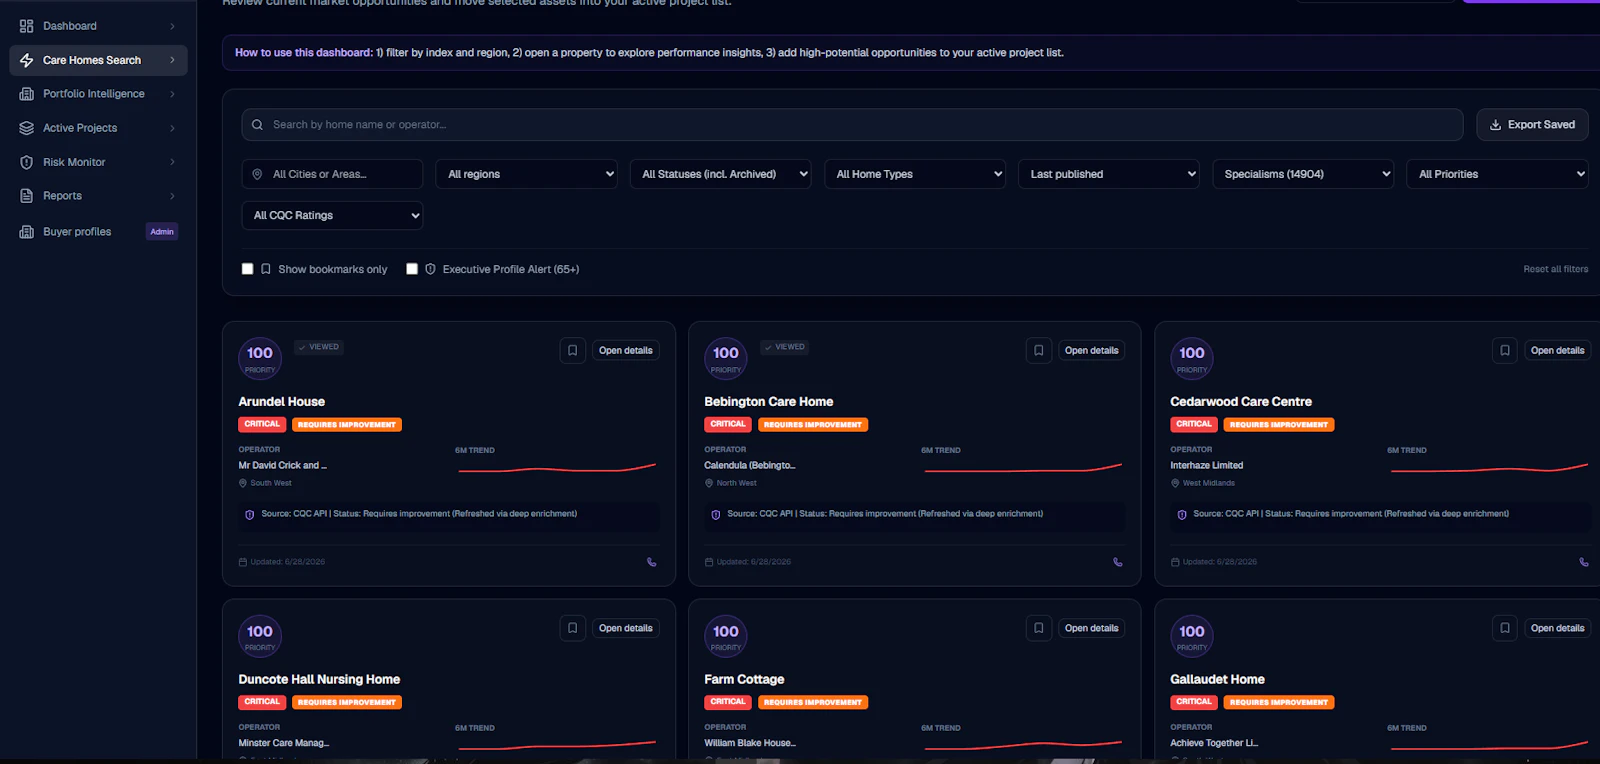Click Duncote Hall Nursing Home title
1600x764 pixels.
click(x=319, y=680)
